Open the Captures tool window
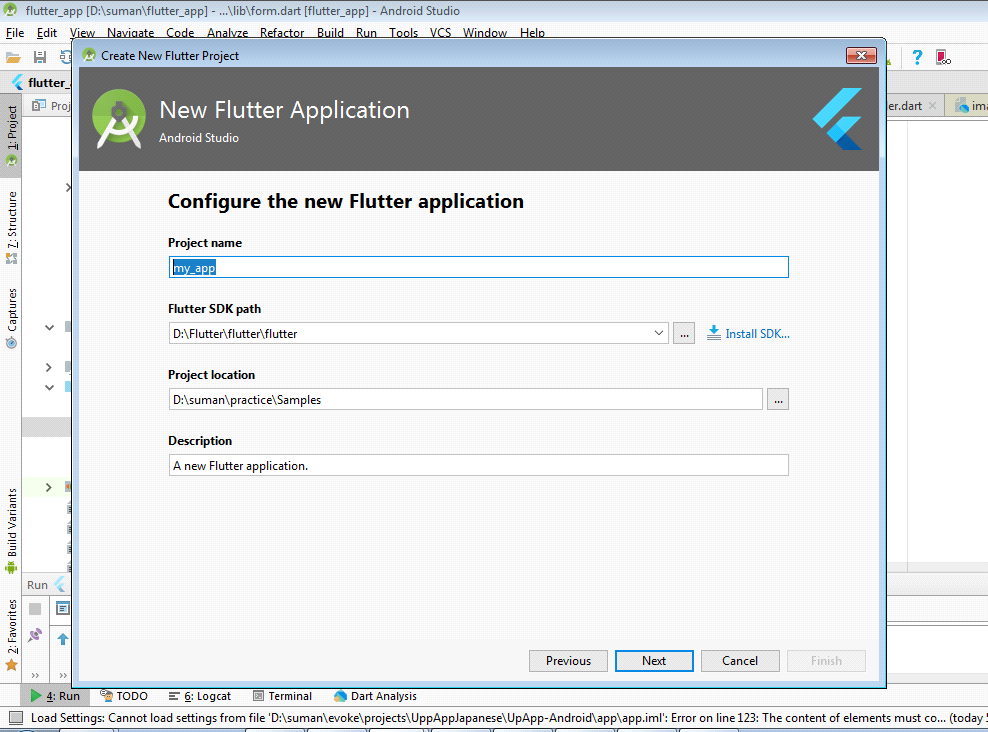The image size is (988, 732). pyautogui.click(x=11, y=318)
